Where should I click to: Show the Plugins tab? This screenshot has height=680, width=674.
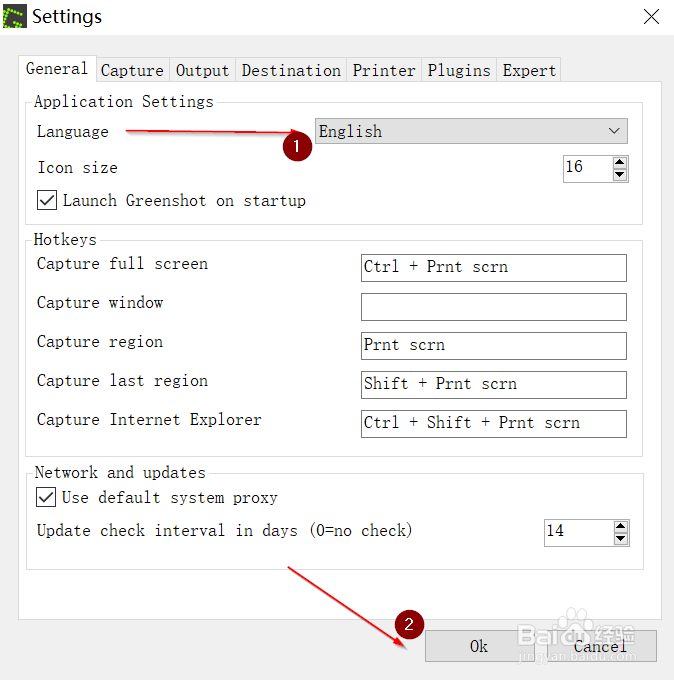coord(459,70)
